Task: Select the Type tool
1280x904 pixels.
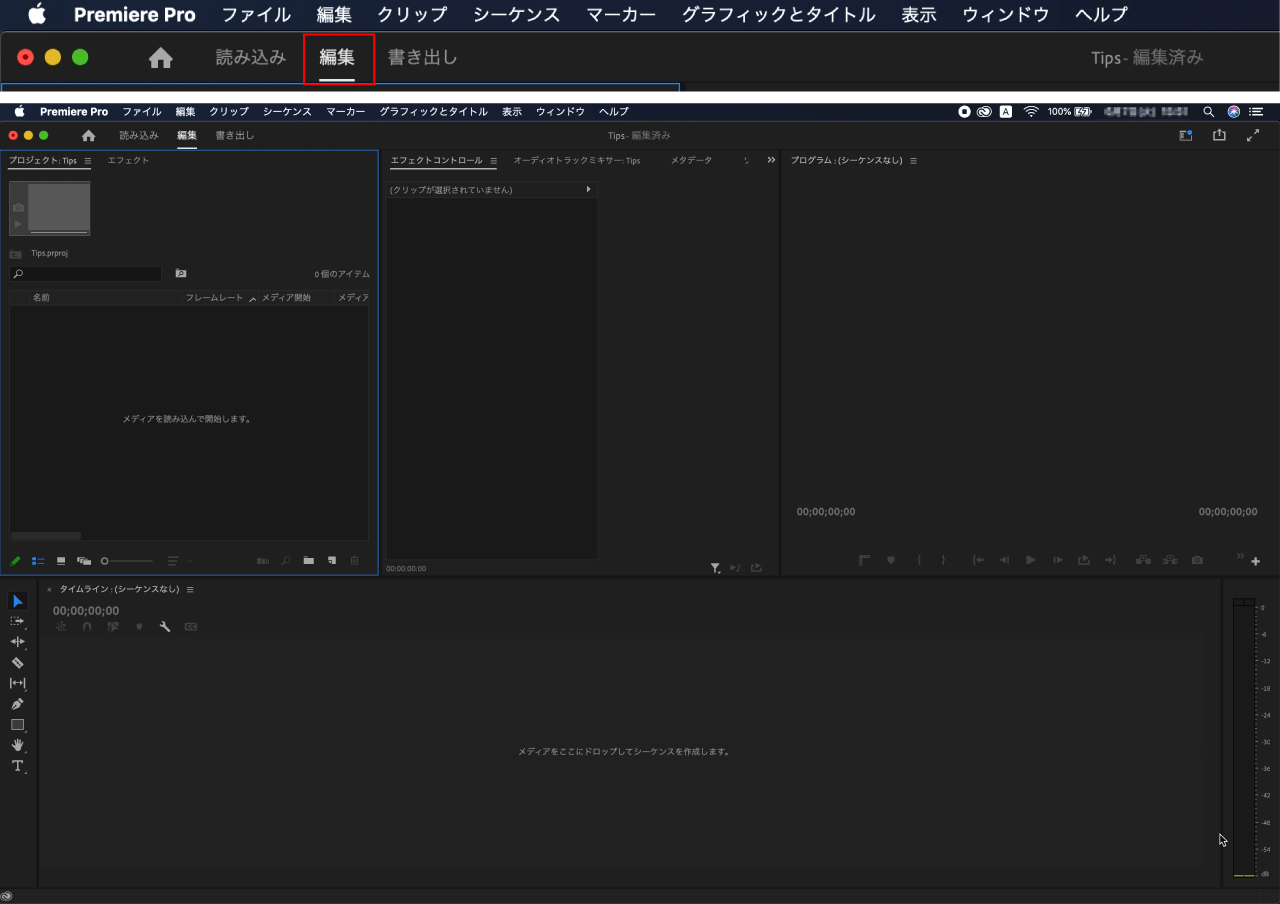Action: pos(18,766)
